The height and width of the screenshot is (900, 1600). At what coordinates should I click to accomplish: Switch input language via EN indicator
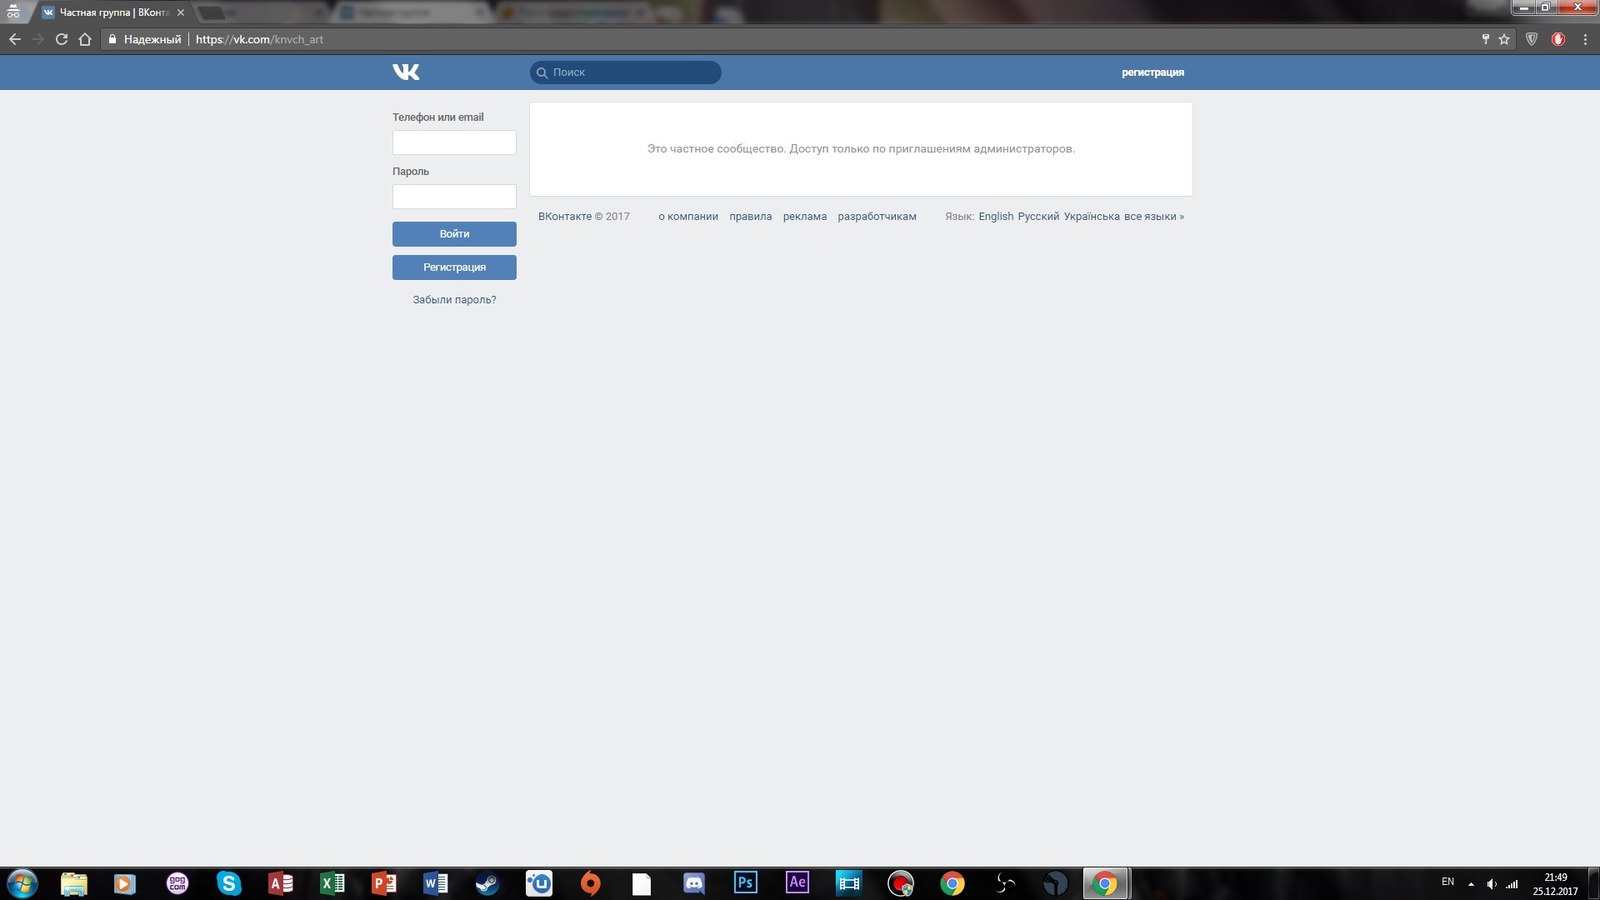click(x=1448, y=882)
